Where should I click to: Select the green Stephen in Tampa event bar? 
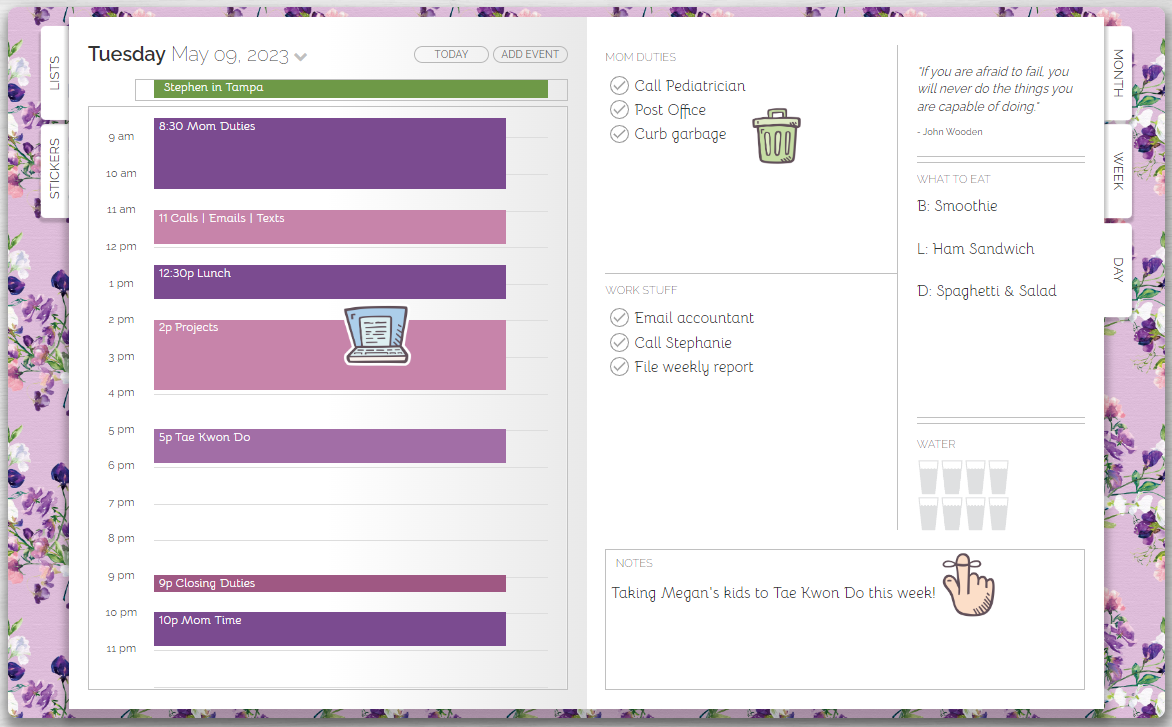(350, 89)
